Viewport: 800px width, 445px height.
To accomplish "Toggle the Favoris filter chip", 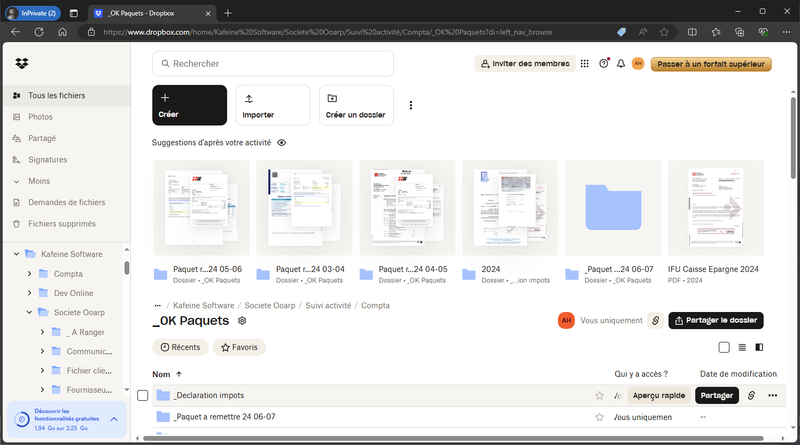I will 239,347.
